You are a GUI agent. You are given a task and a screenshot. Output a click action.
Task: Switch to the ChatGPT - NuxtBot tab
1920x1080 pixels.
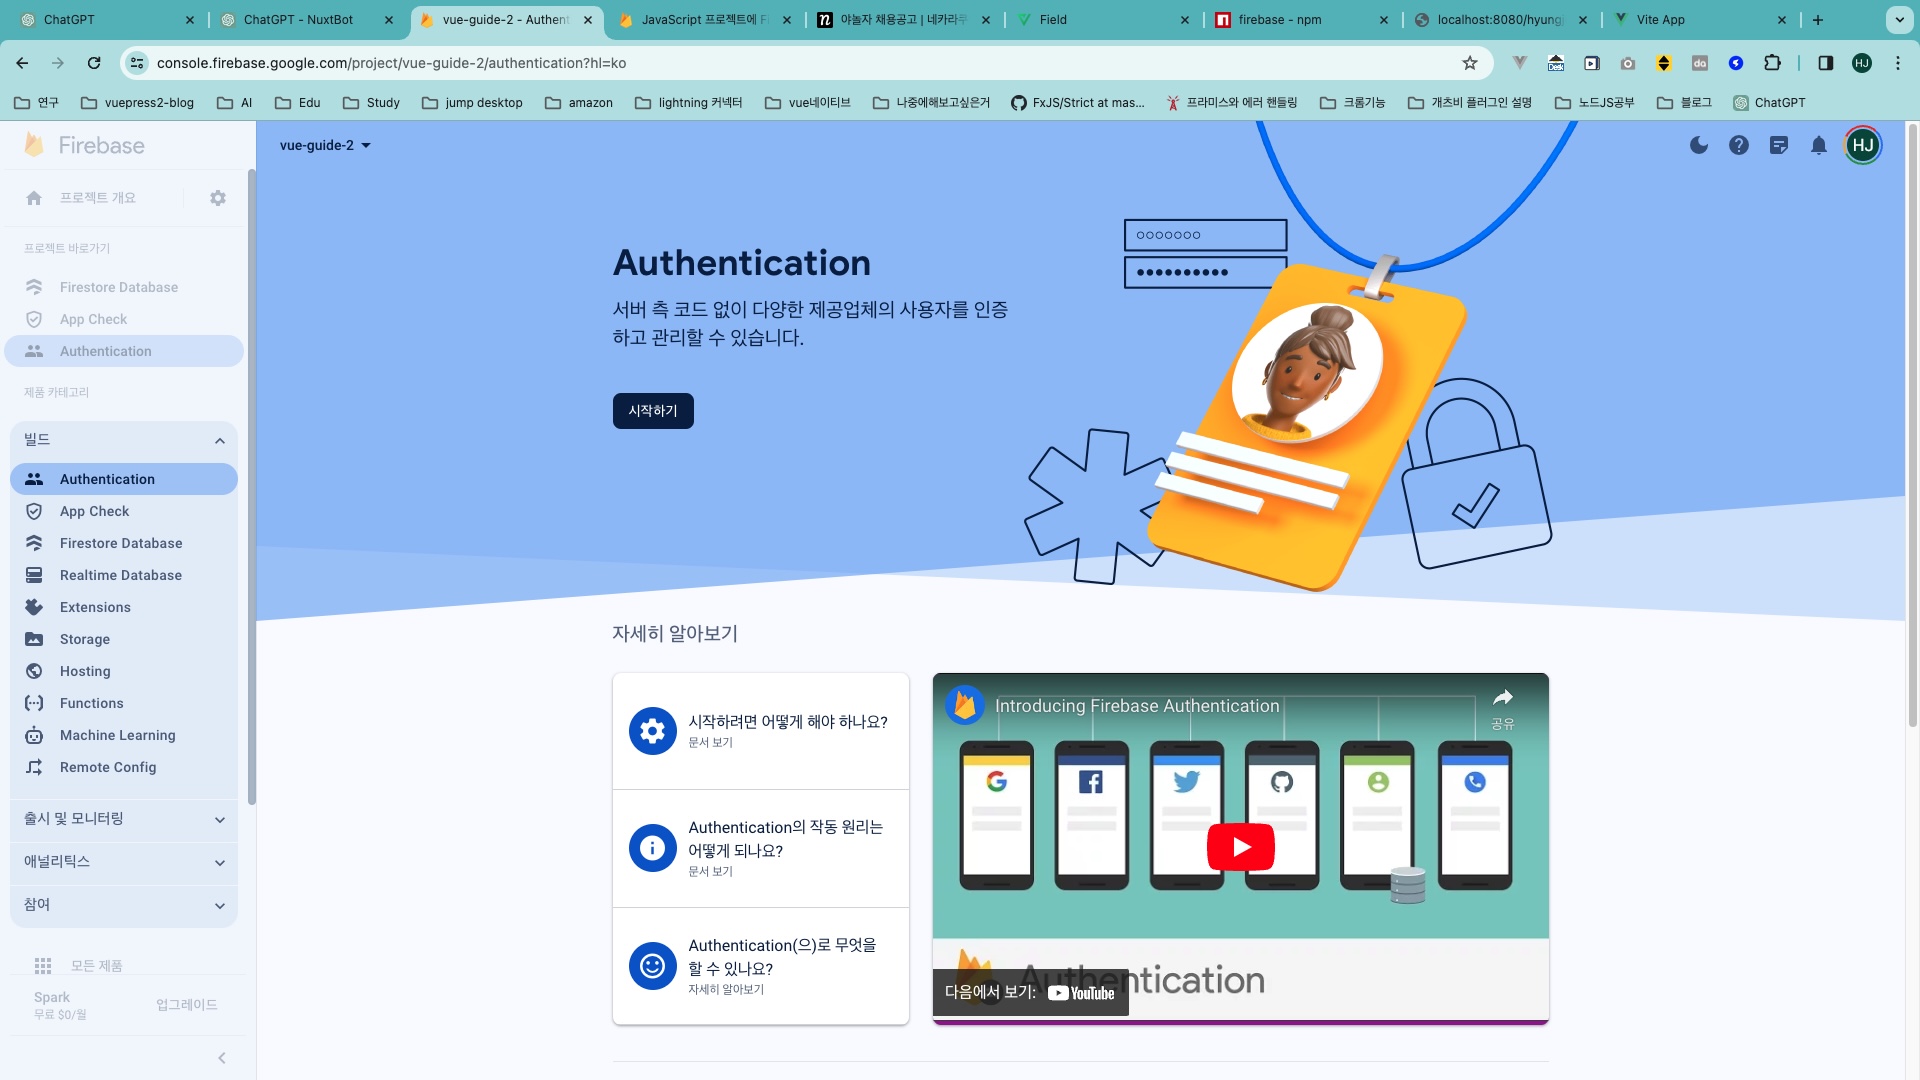(x=307, y=19)
